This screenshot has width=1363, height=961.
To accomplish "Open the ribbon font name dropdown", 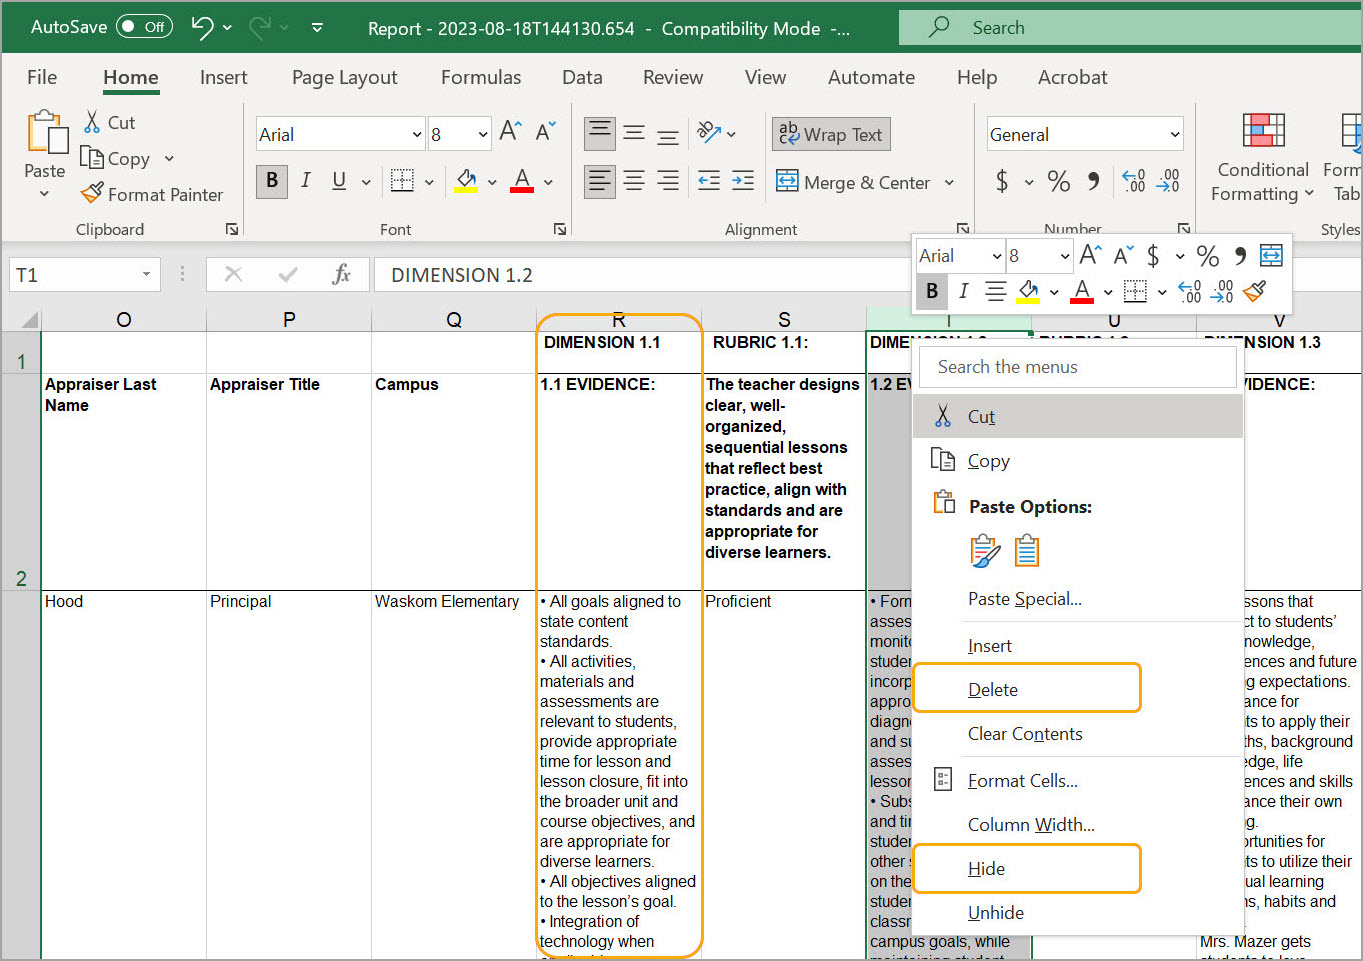I will tap(417, 134).
